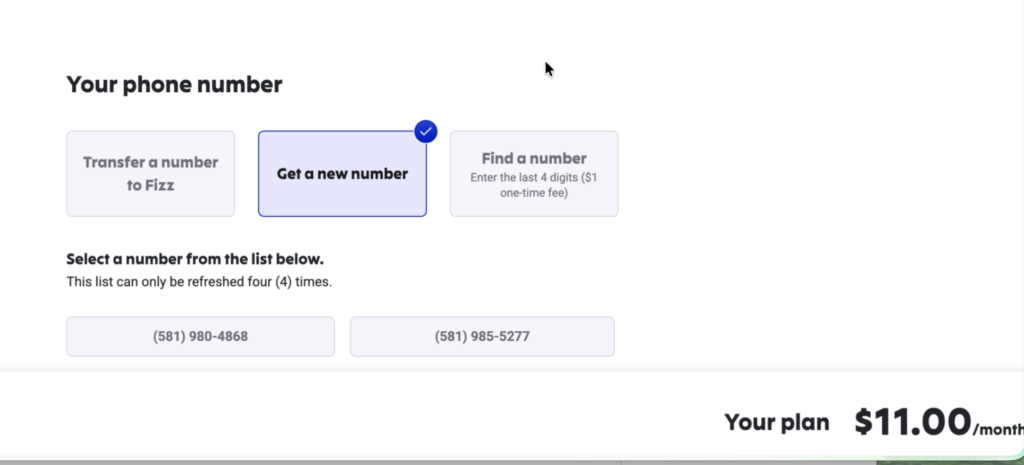Click the /month billing period text
The width and height of the screenshot is (1024, 465).
click(997, 428)
